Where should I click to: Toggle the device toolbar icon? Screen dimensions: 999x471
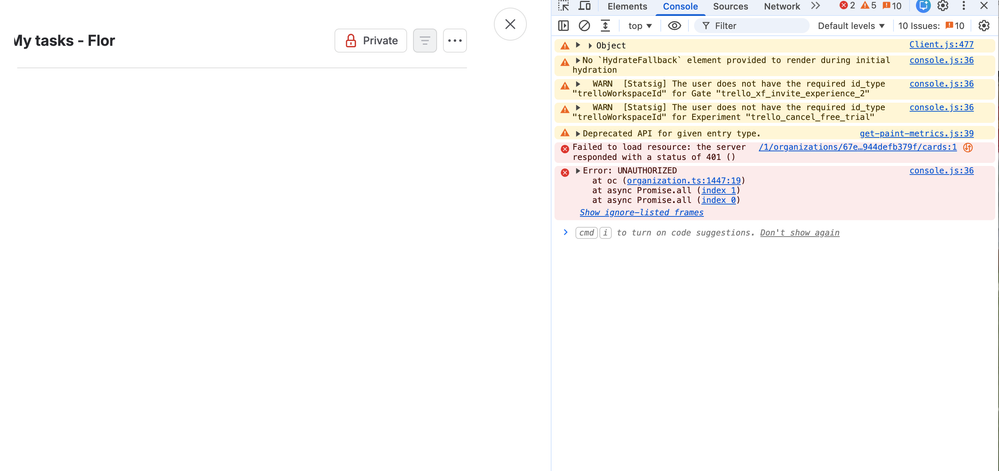point(584,6)
